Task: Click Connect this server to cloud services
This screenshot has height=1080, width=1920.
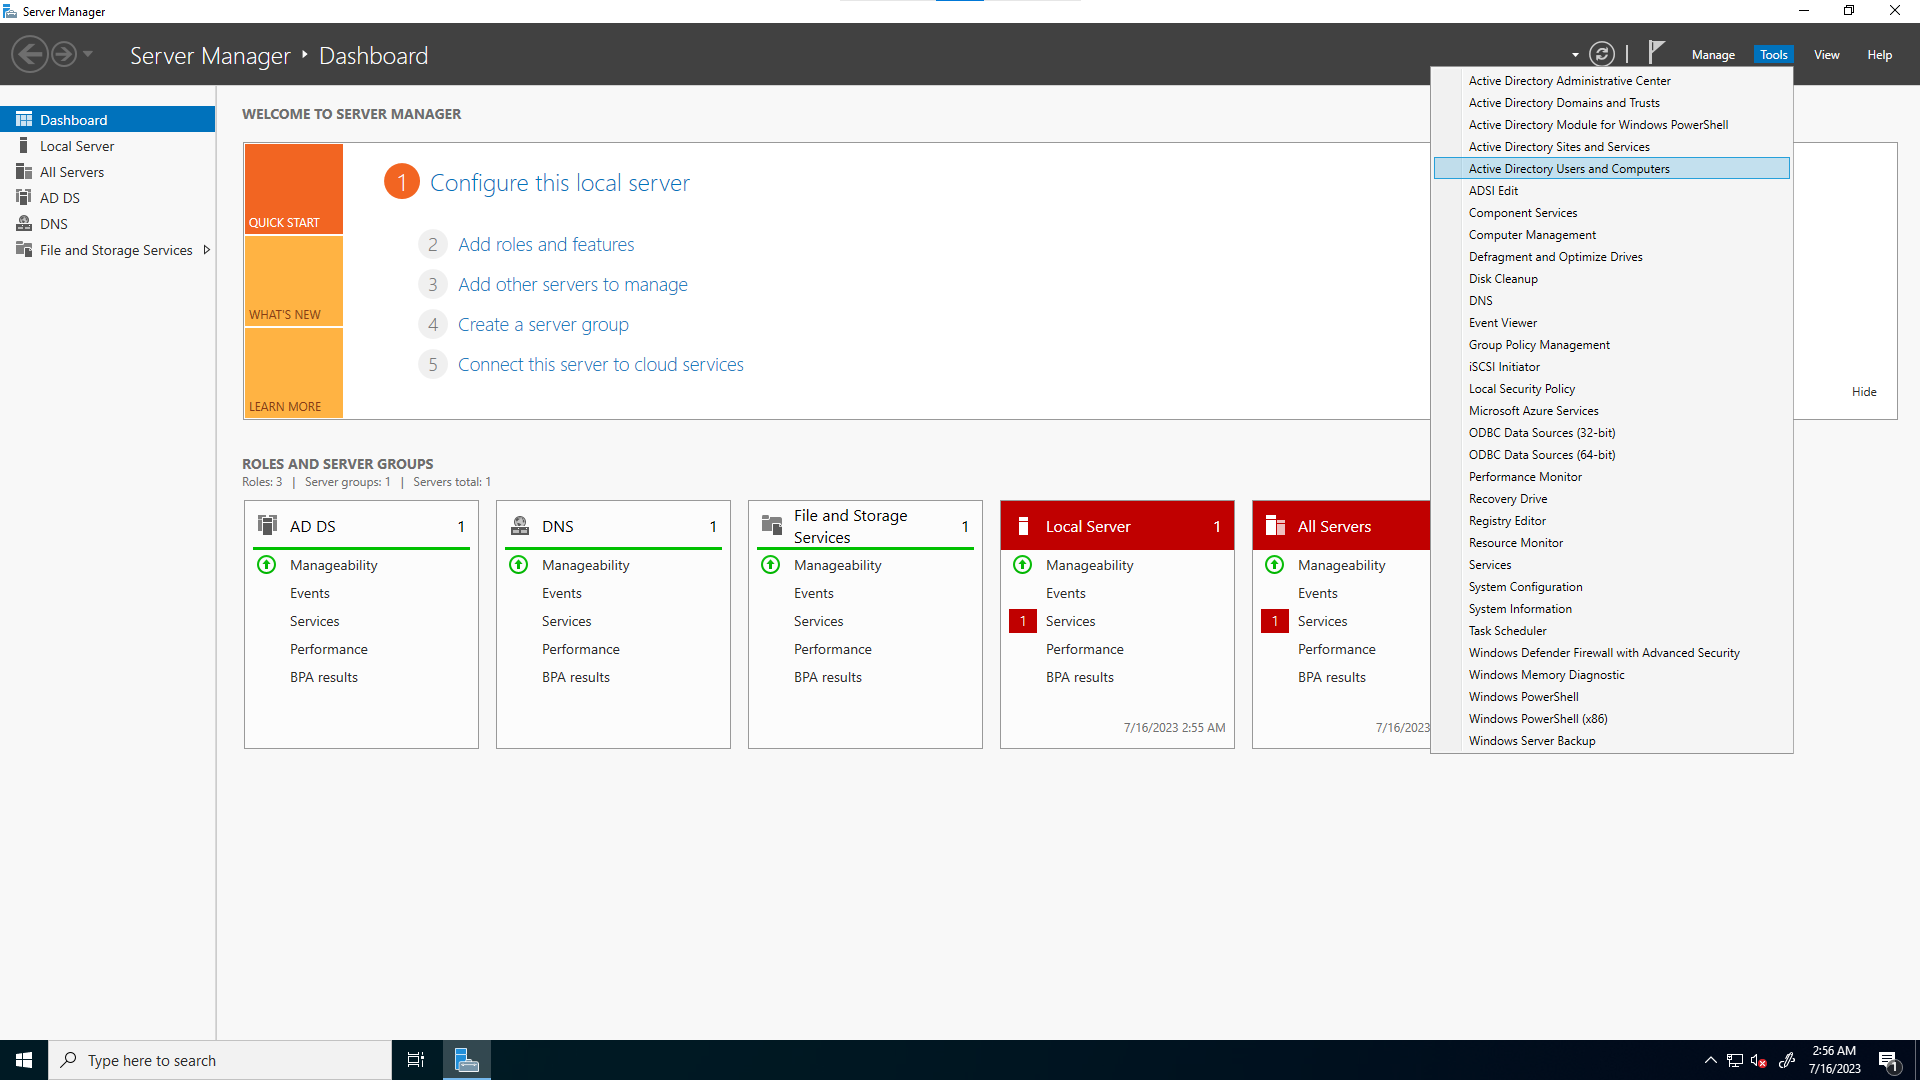Action: [x=600, y=364]
